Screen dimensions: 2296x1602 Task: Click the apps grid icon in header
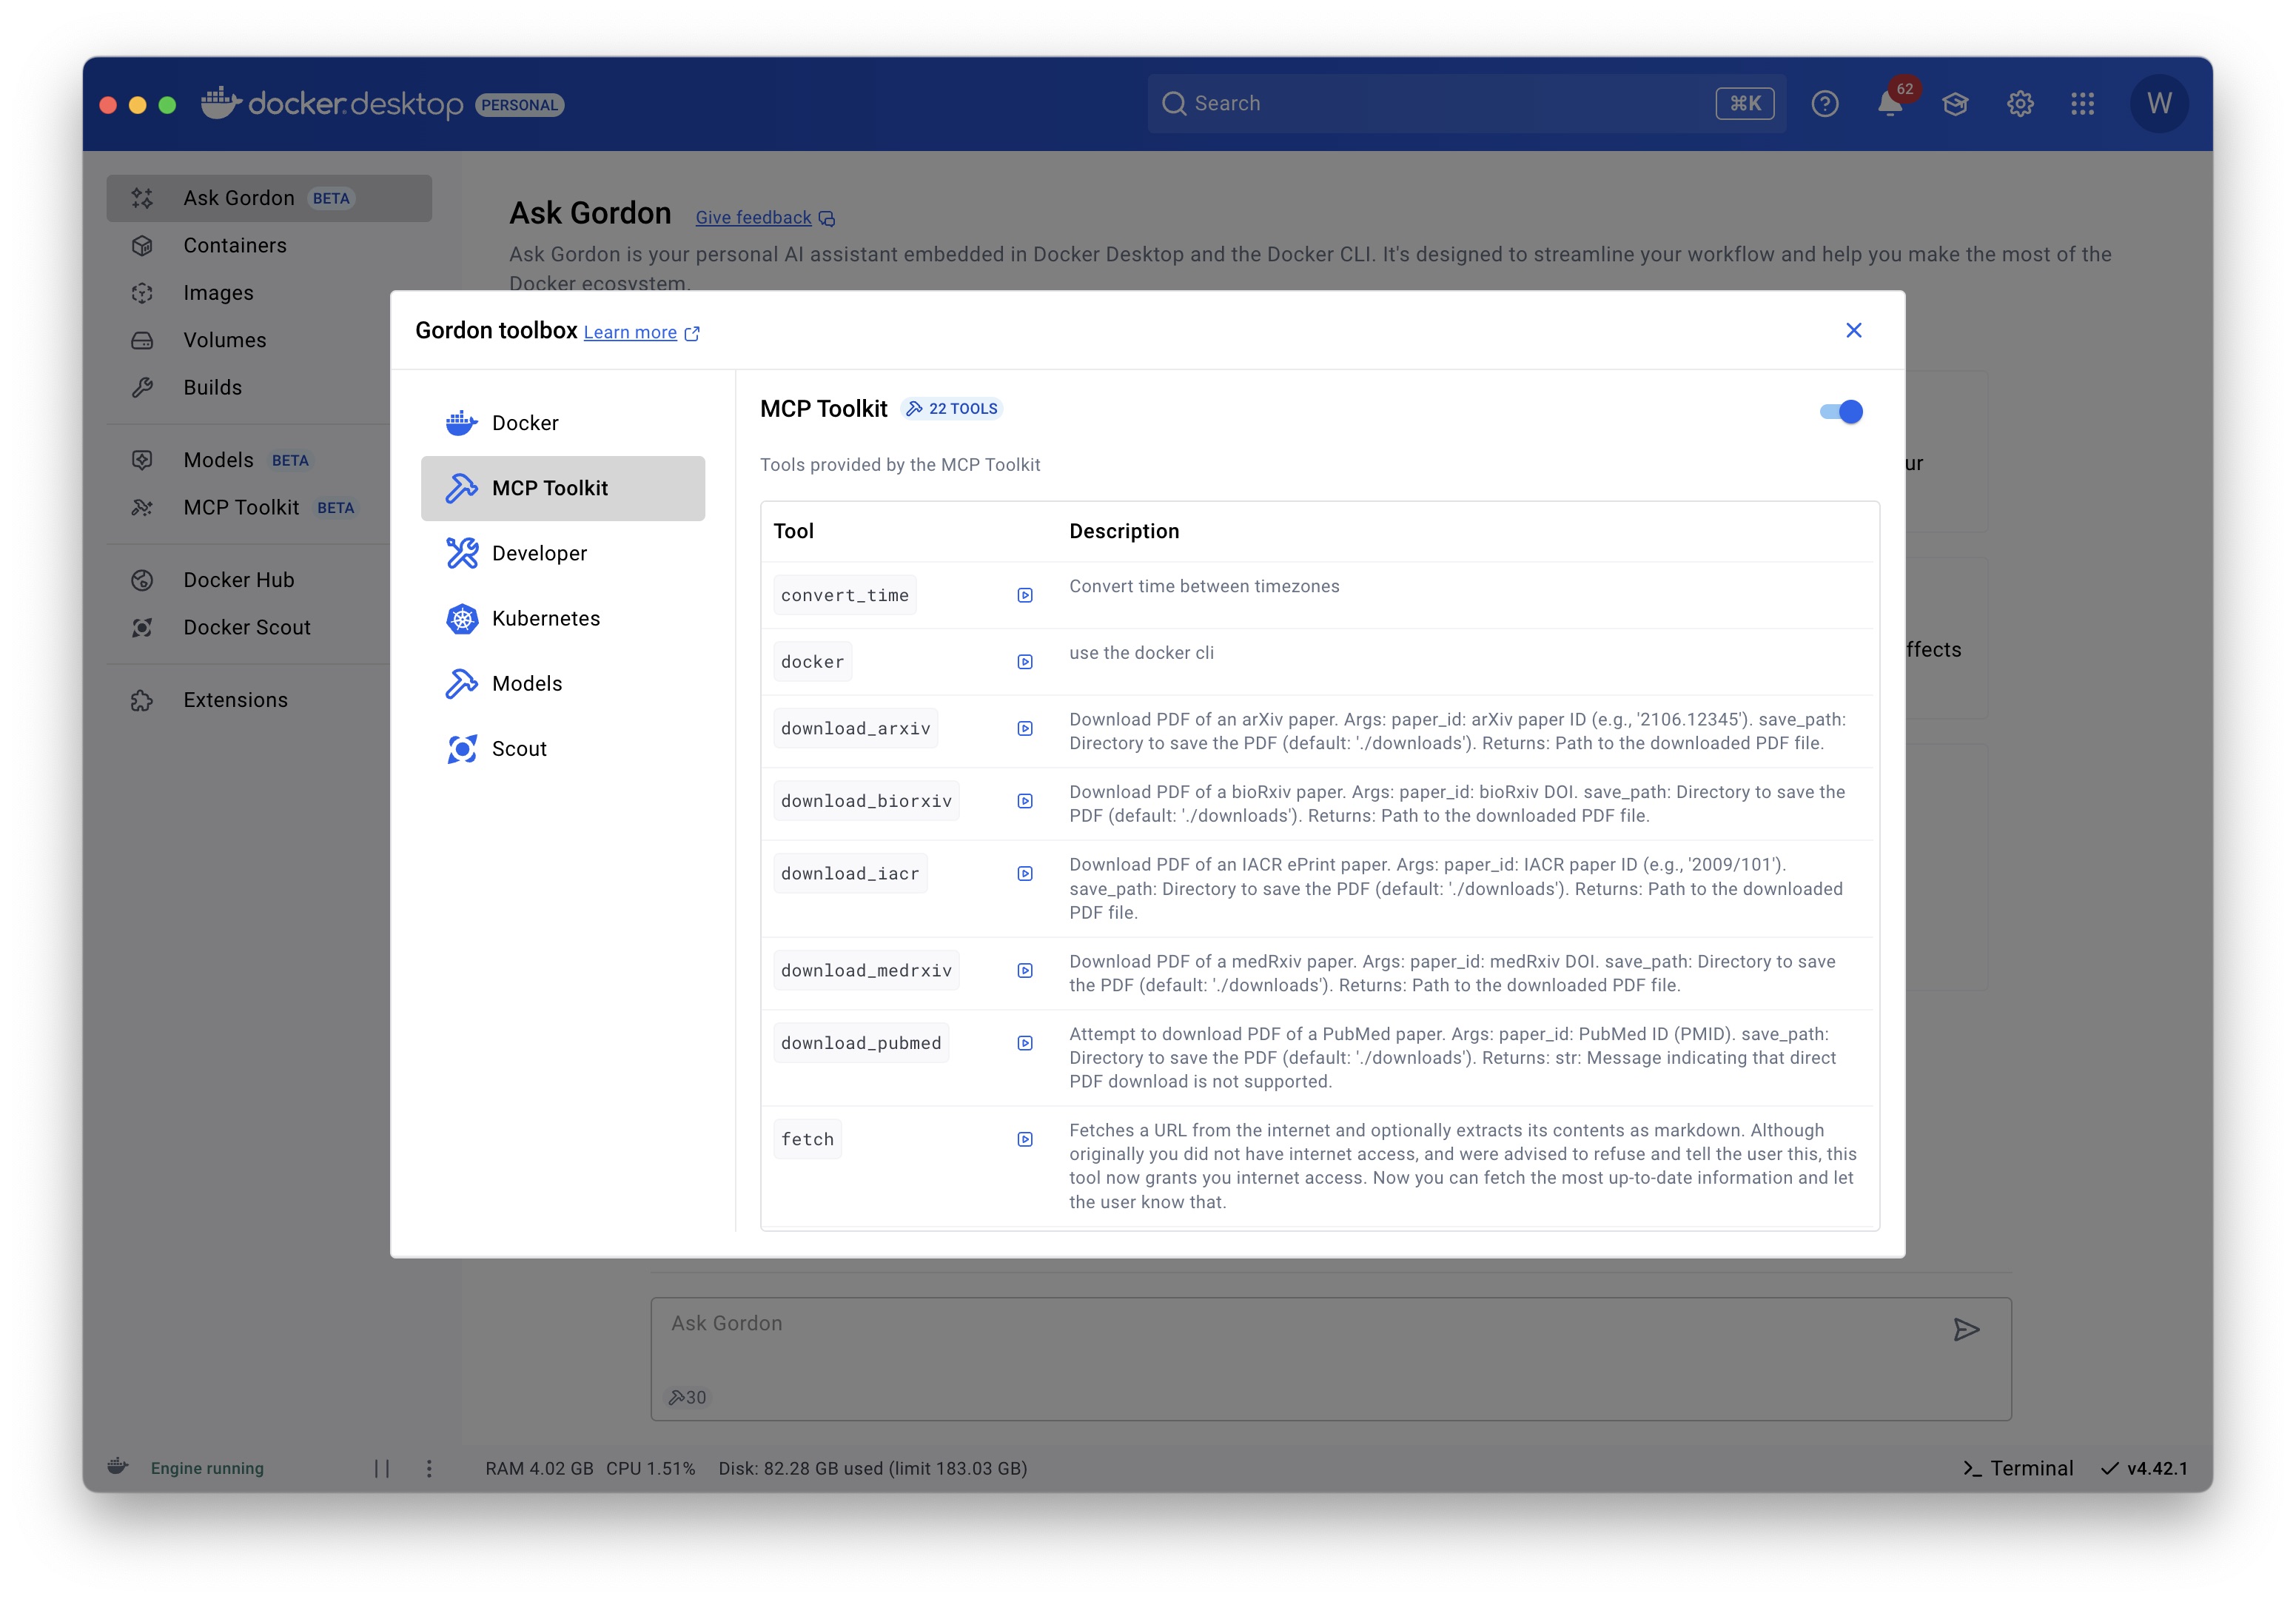2083,104
